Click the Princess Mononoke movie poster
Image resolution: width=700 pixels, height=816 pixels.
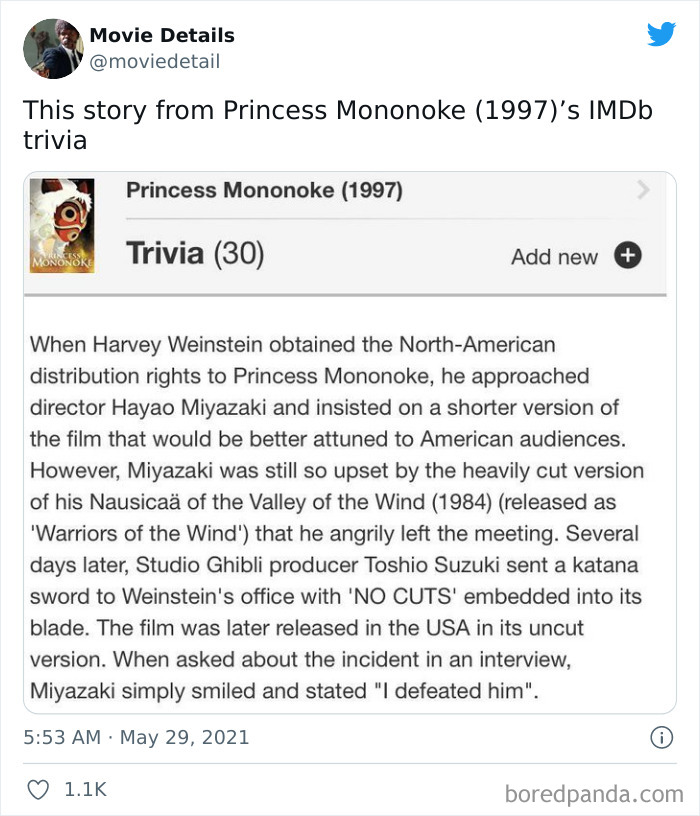62,225
